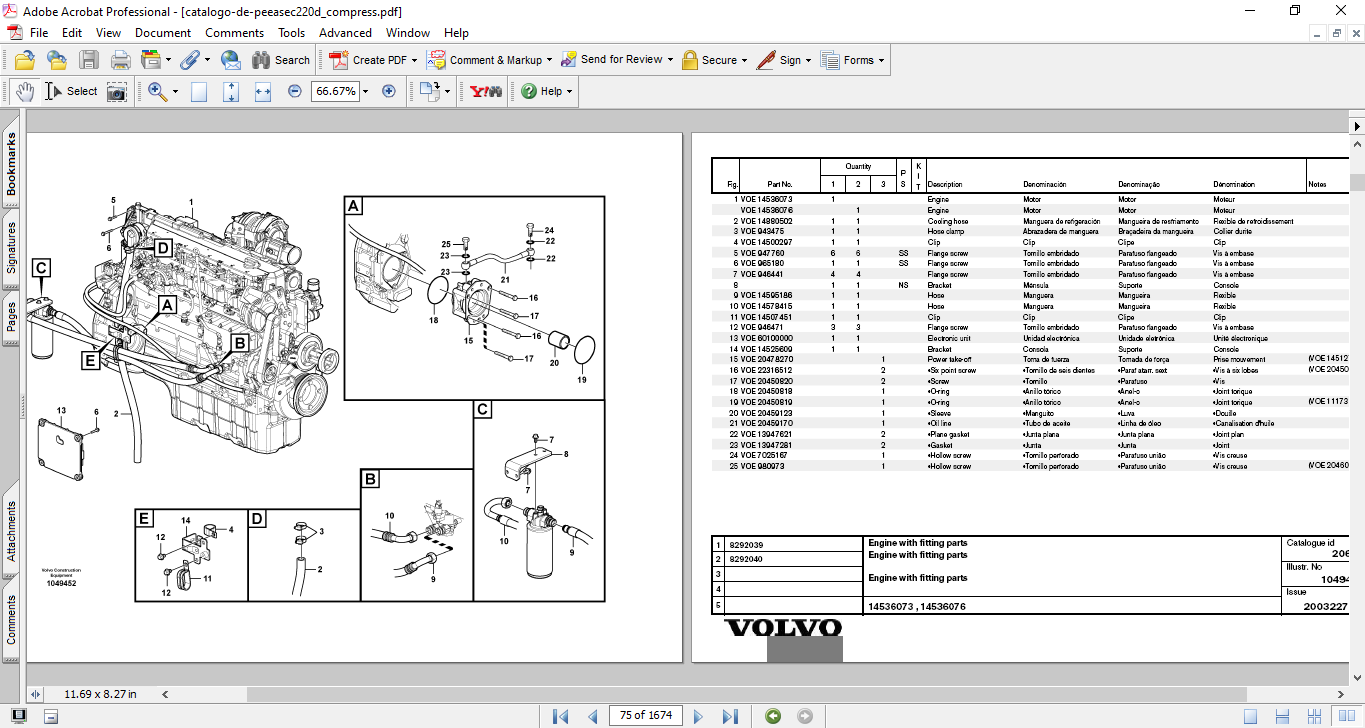
Task: Switch to Single Page layout
Action: (x=1250, y=716)
